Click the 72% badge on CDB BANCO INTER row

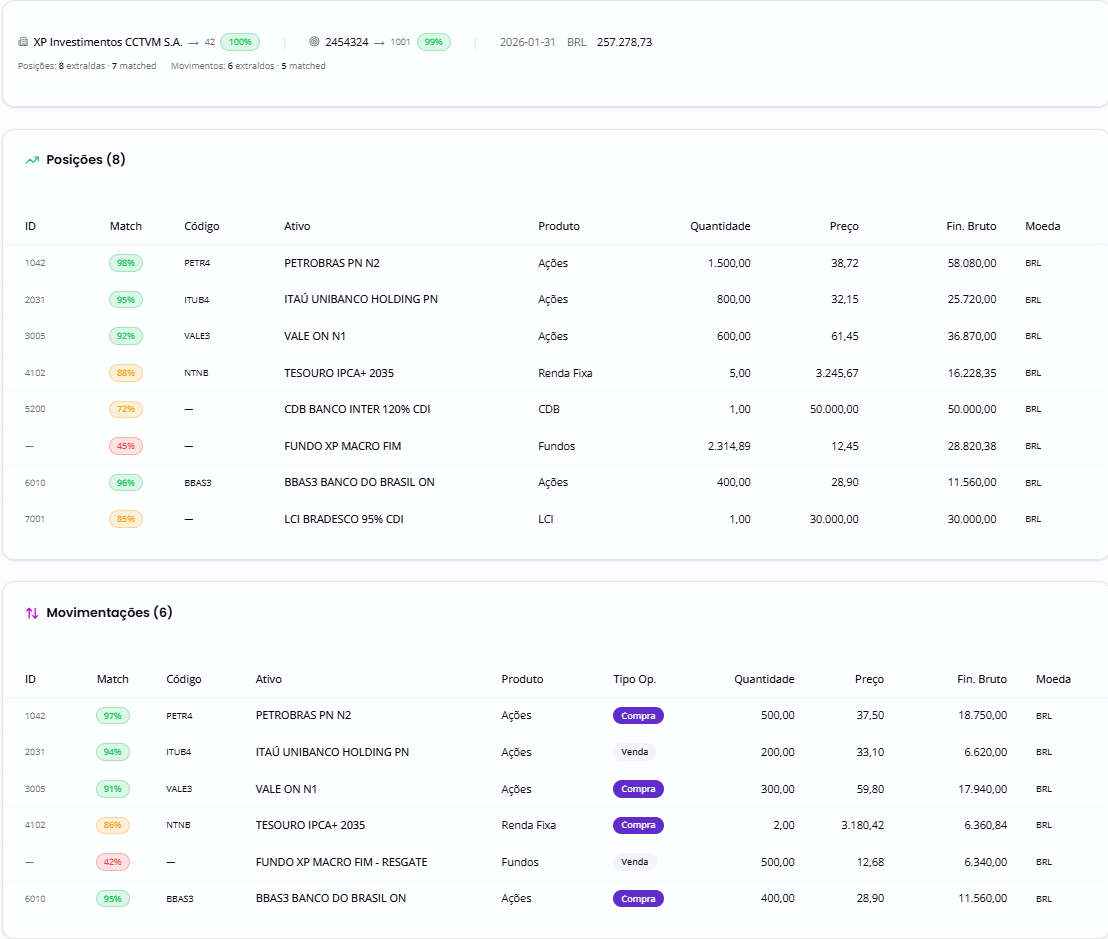click(126, 409)
